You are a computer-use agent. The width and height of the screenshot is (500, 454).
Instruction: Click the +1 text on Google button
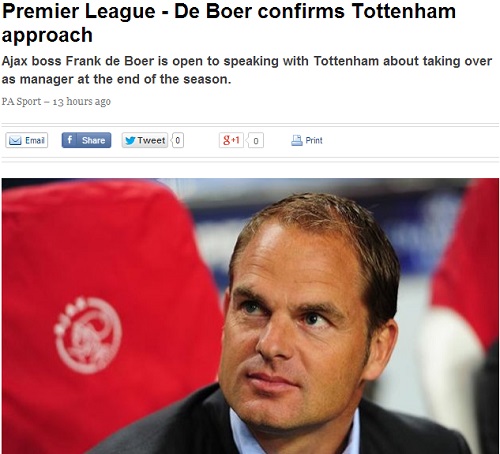(235, 140)
